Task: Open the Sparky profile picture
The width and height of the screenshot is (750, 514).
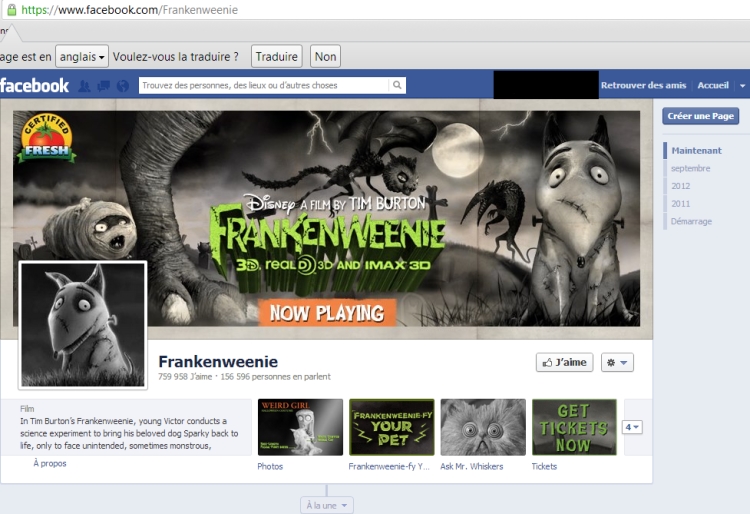Action: click(x=83, y=325)
